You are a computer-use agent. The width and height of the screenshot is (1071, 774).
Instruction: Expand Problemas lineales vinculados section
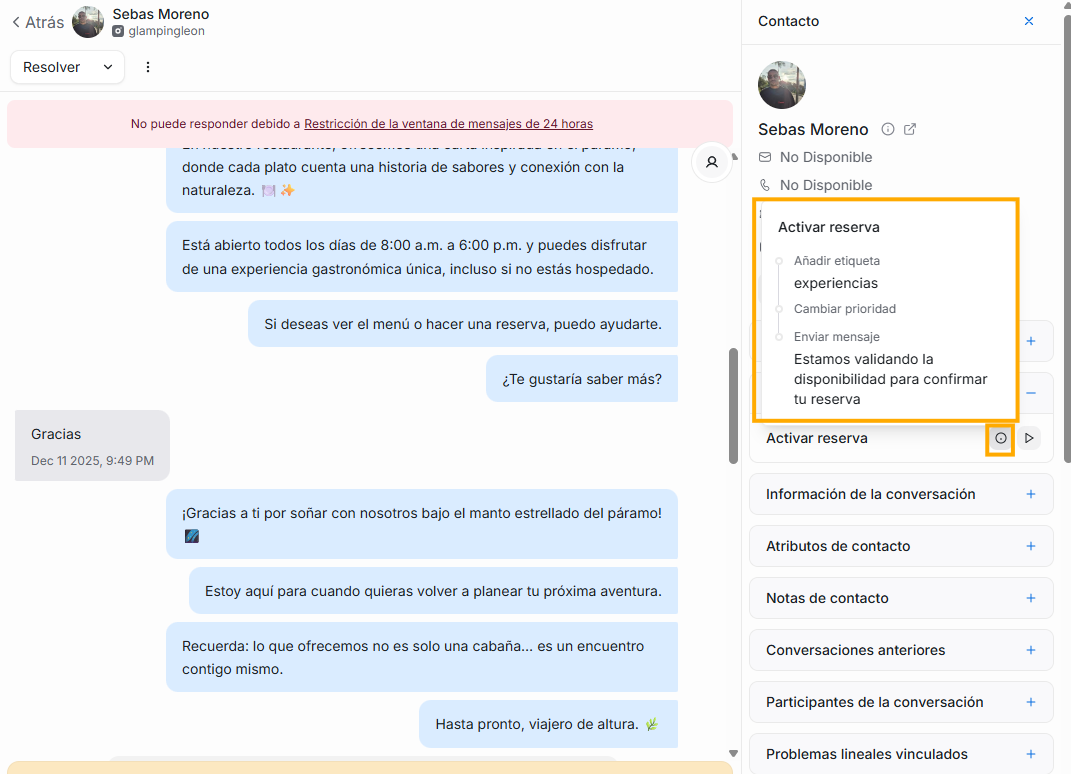[x=1031, y=754]
